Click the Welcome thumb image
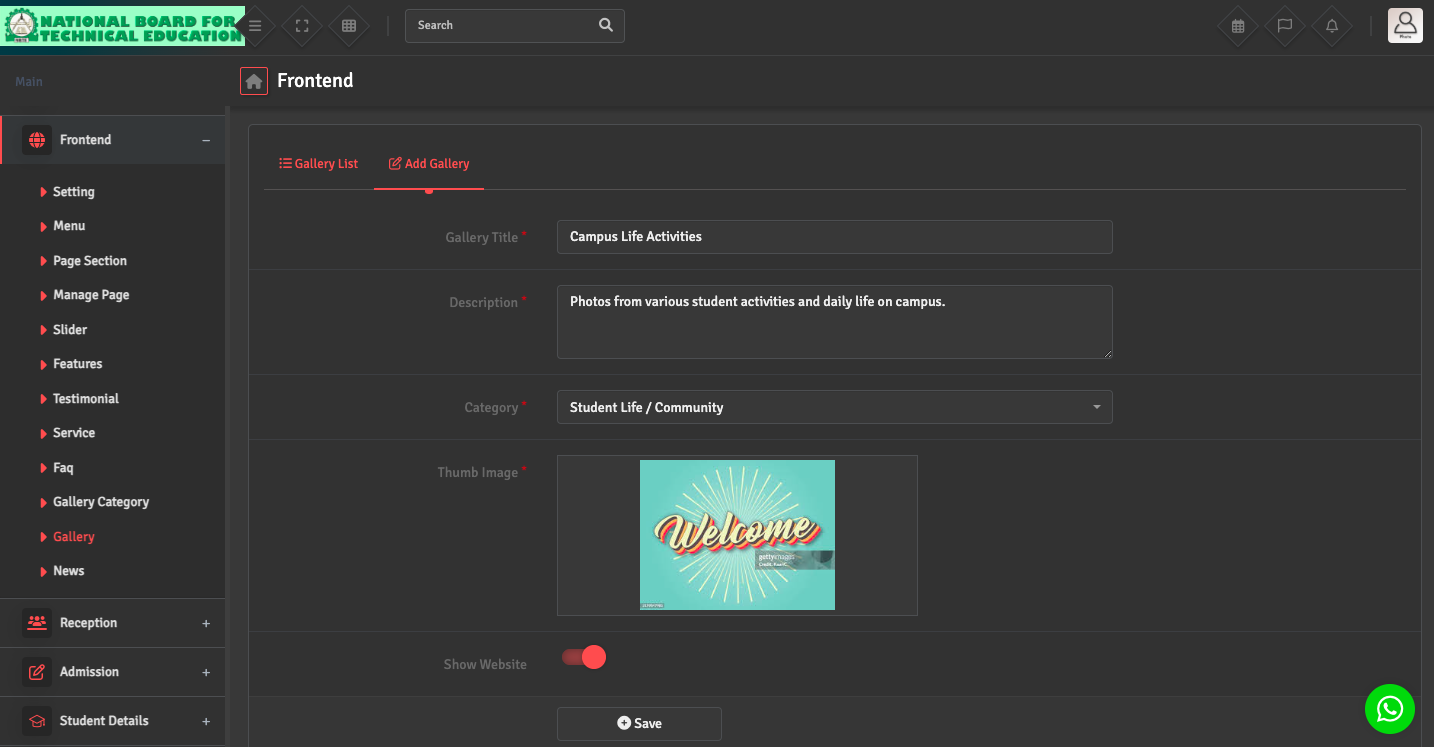 click(x=737, y=535)
